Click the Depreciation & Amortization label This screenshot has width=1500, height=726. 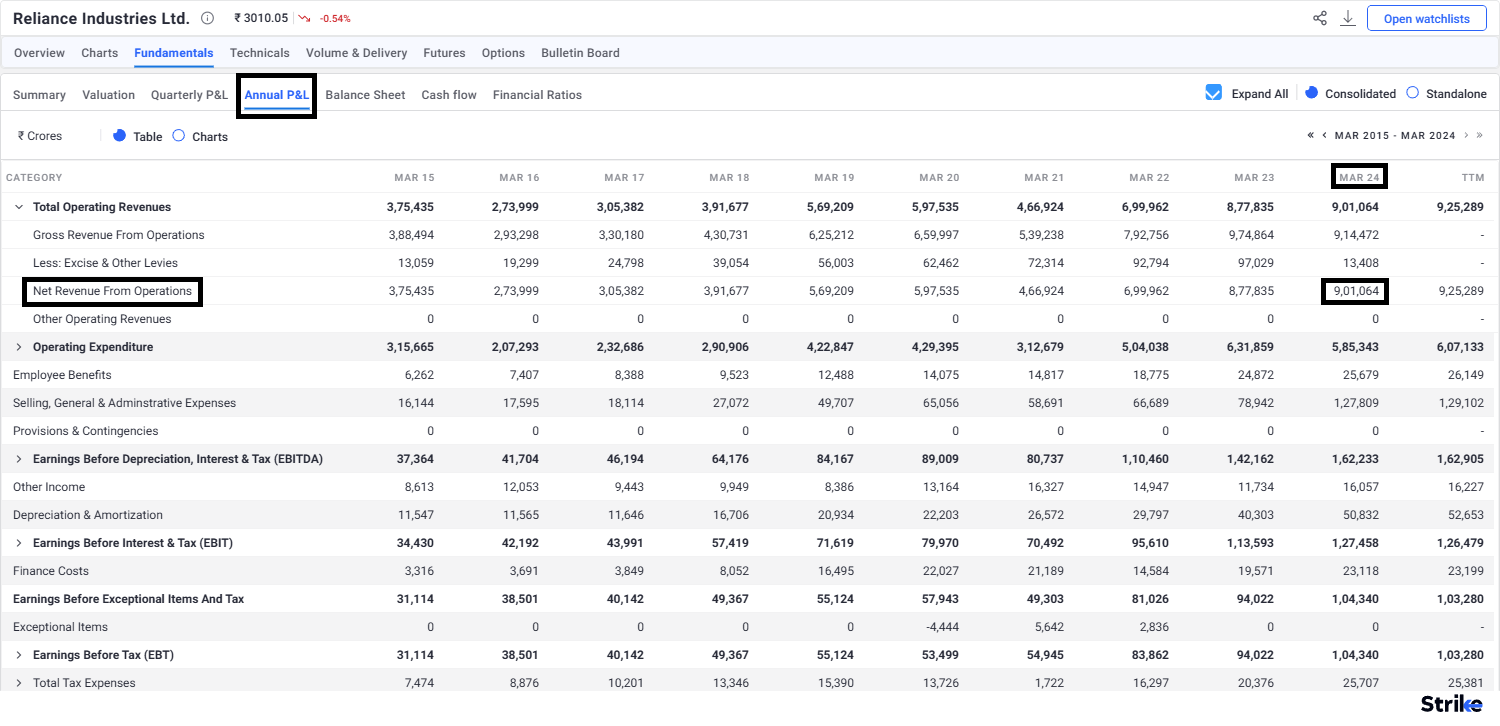tap(88, 515)
